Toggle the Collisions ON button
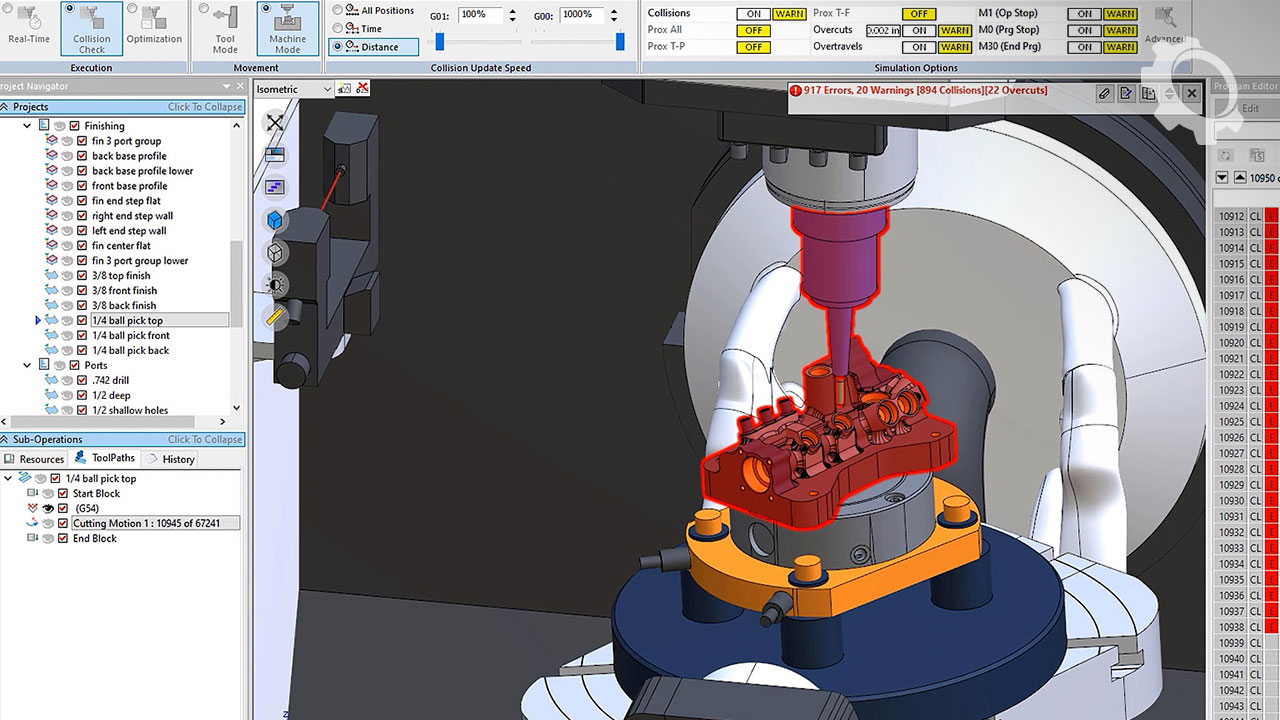The width and height of the screenshot is (1280, 720). coord(753,14)
